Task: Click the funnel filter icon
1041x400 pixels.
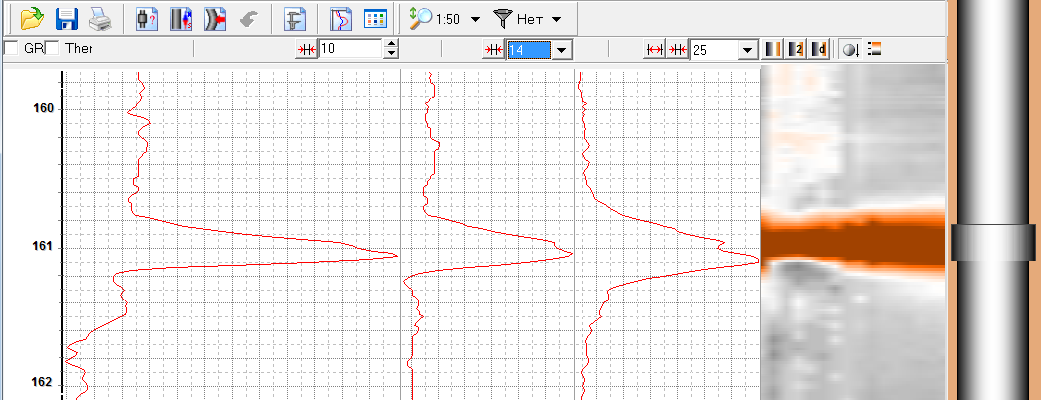Action: [504, 19]
